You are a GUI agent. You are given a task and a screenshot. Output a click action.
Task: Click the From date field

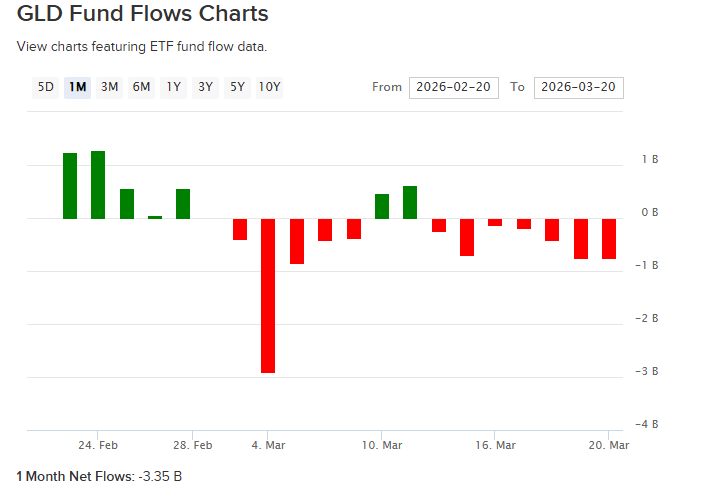pos(453,87)
